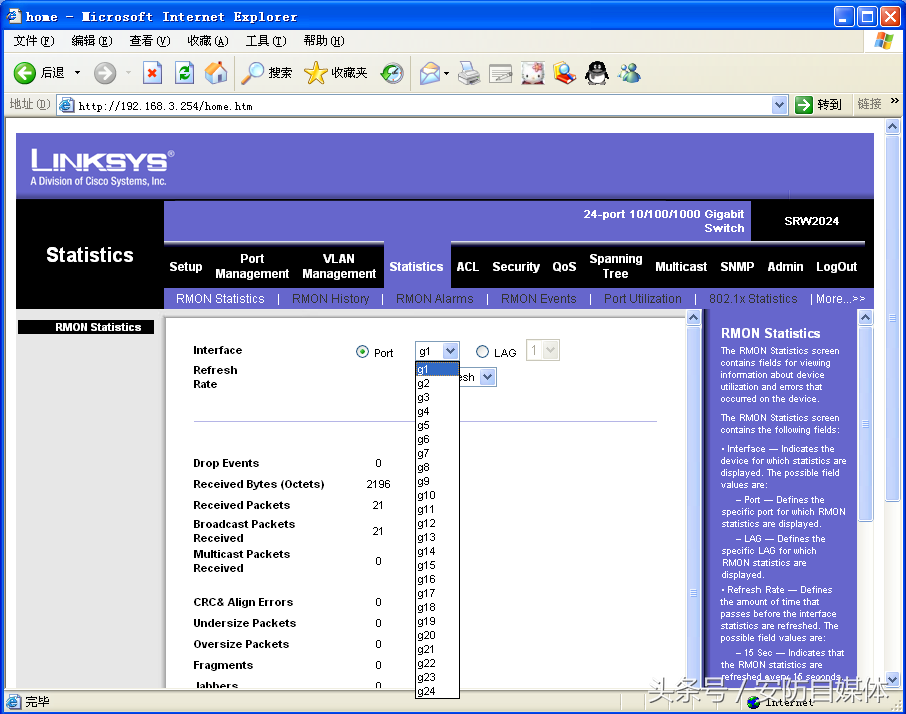Go to the Home page icon
The image size is (906, 714).
[216, 73]
